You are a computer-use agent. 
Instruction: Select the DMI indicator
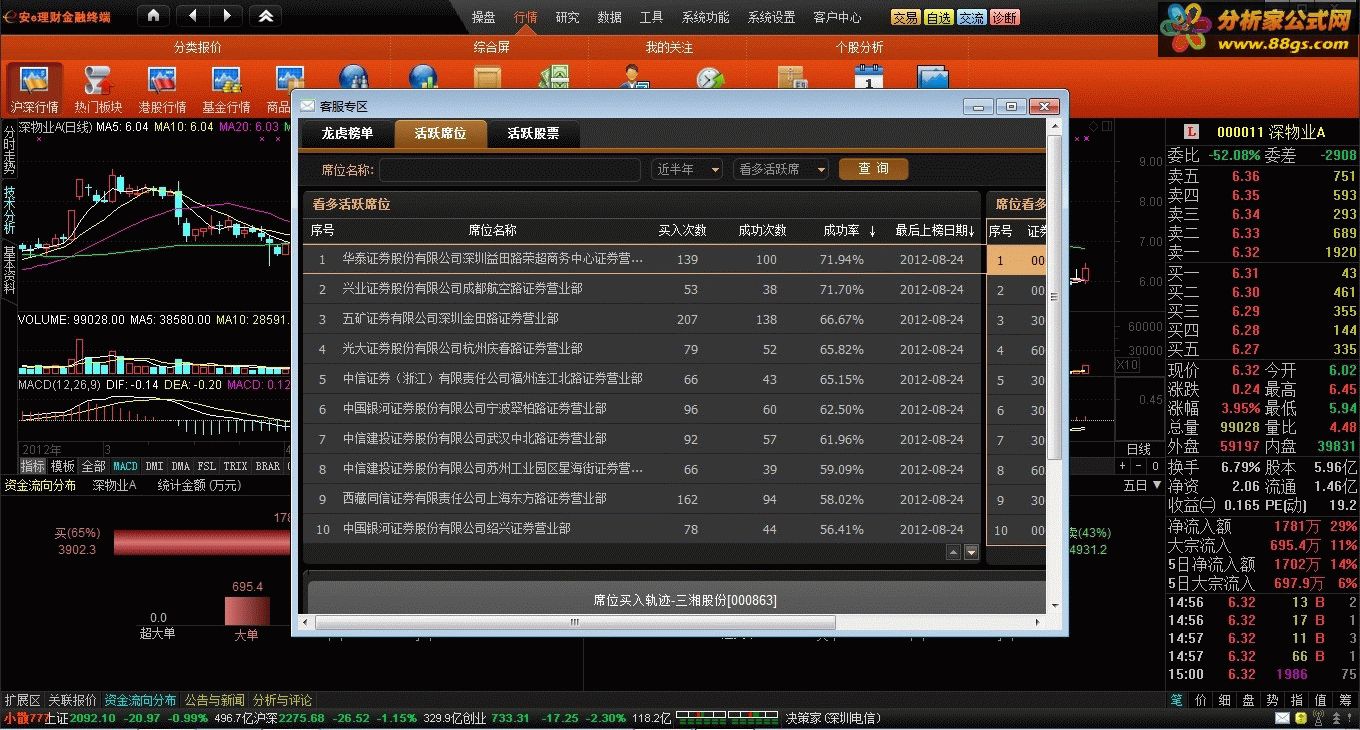pos(154,466)
